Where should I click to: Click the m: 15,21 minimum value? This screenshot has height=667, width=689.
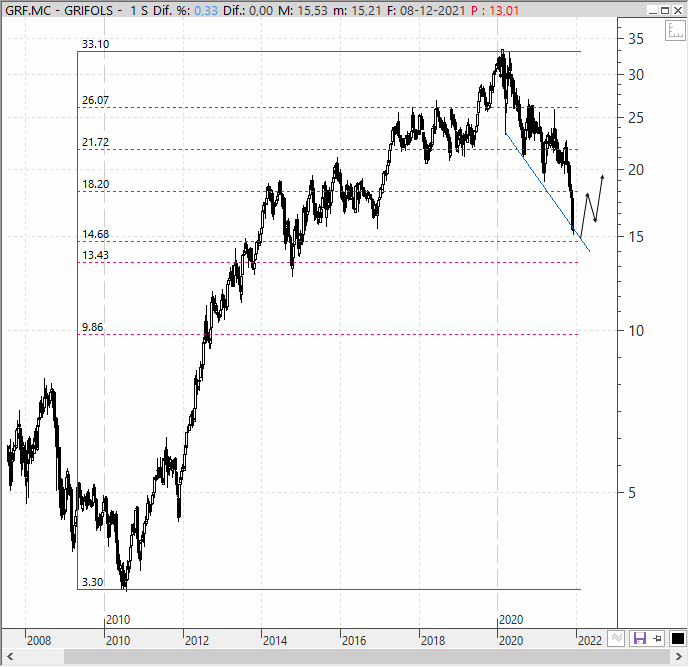[x=357, y=10]
